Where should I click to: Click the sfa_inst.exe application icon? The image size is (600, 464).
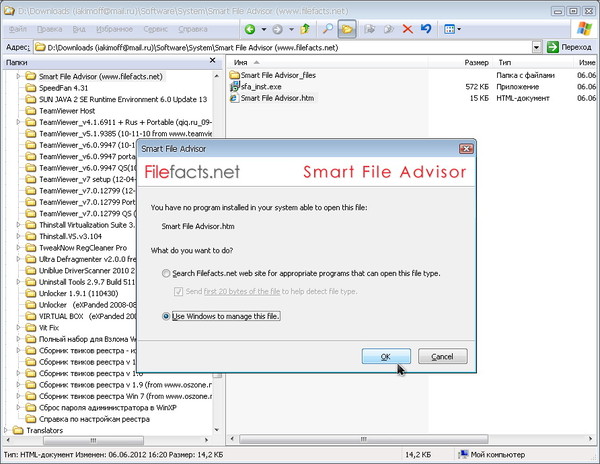pyautogui.click(x=234, y=86)
